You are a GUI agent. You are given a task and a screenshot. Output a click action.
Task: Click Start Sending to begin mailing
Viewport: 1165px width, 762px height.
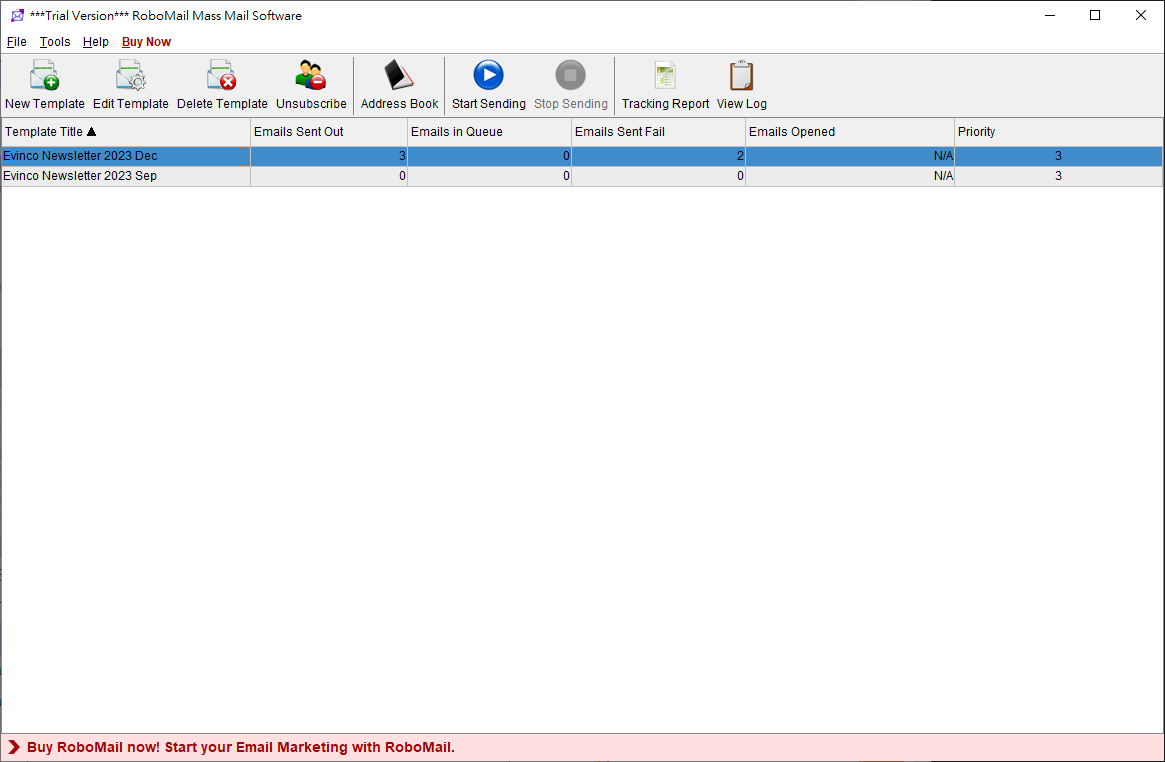(x=487, y=84)
